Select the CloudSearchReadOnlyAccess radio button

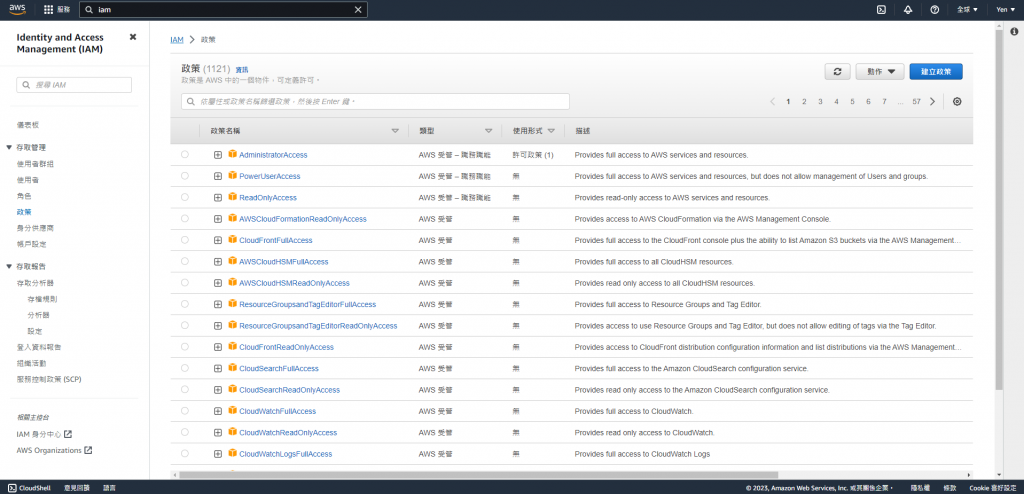(185, 389)
